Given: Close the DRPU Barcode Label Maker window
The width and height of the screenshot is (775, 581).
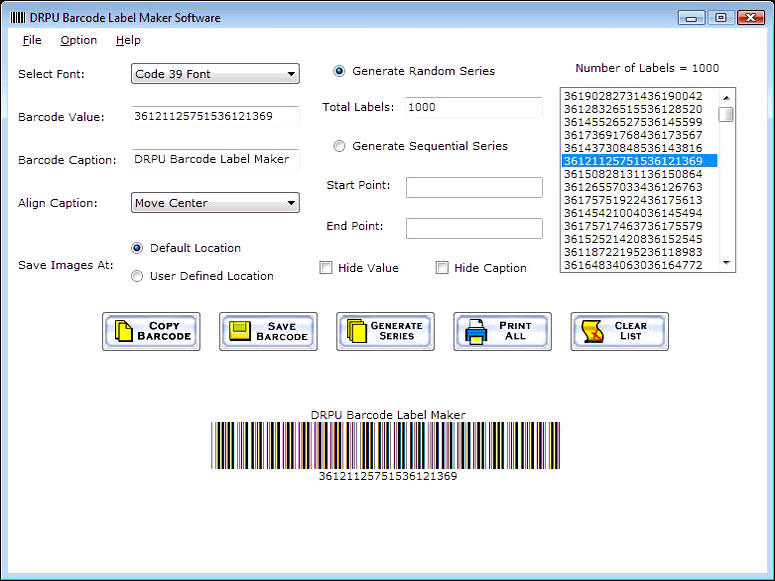Looking at the screenshot, I should [750, 18].
